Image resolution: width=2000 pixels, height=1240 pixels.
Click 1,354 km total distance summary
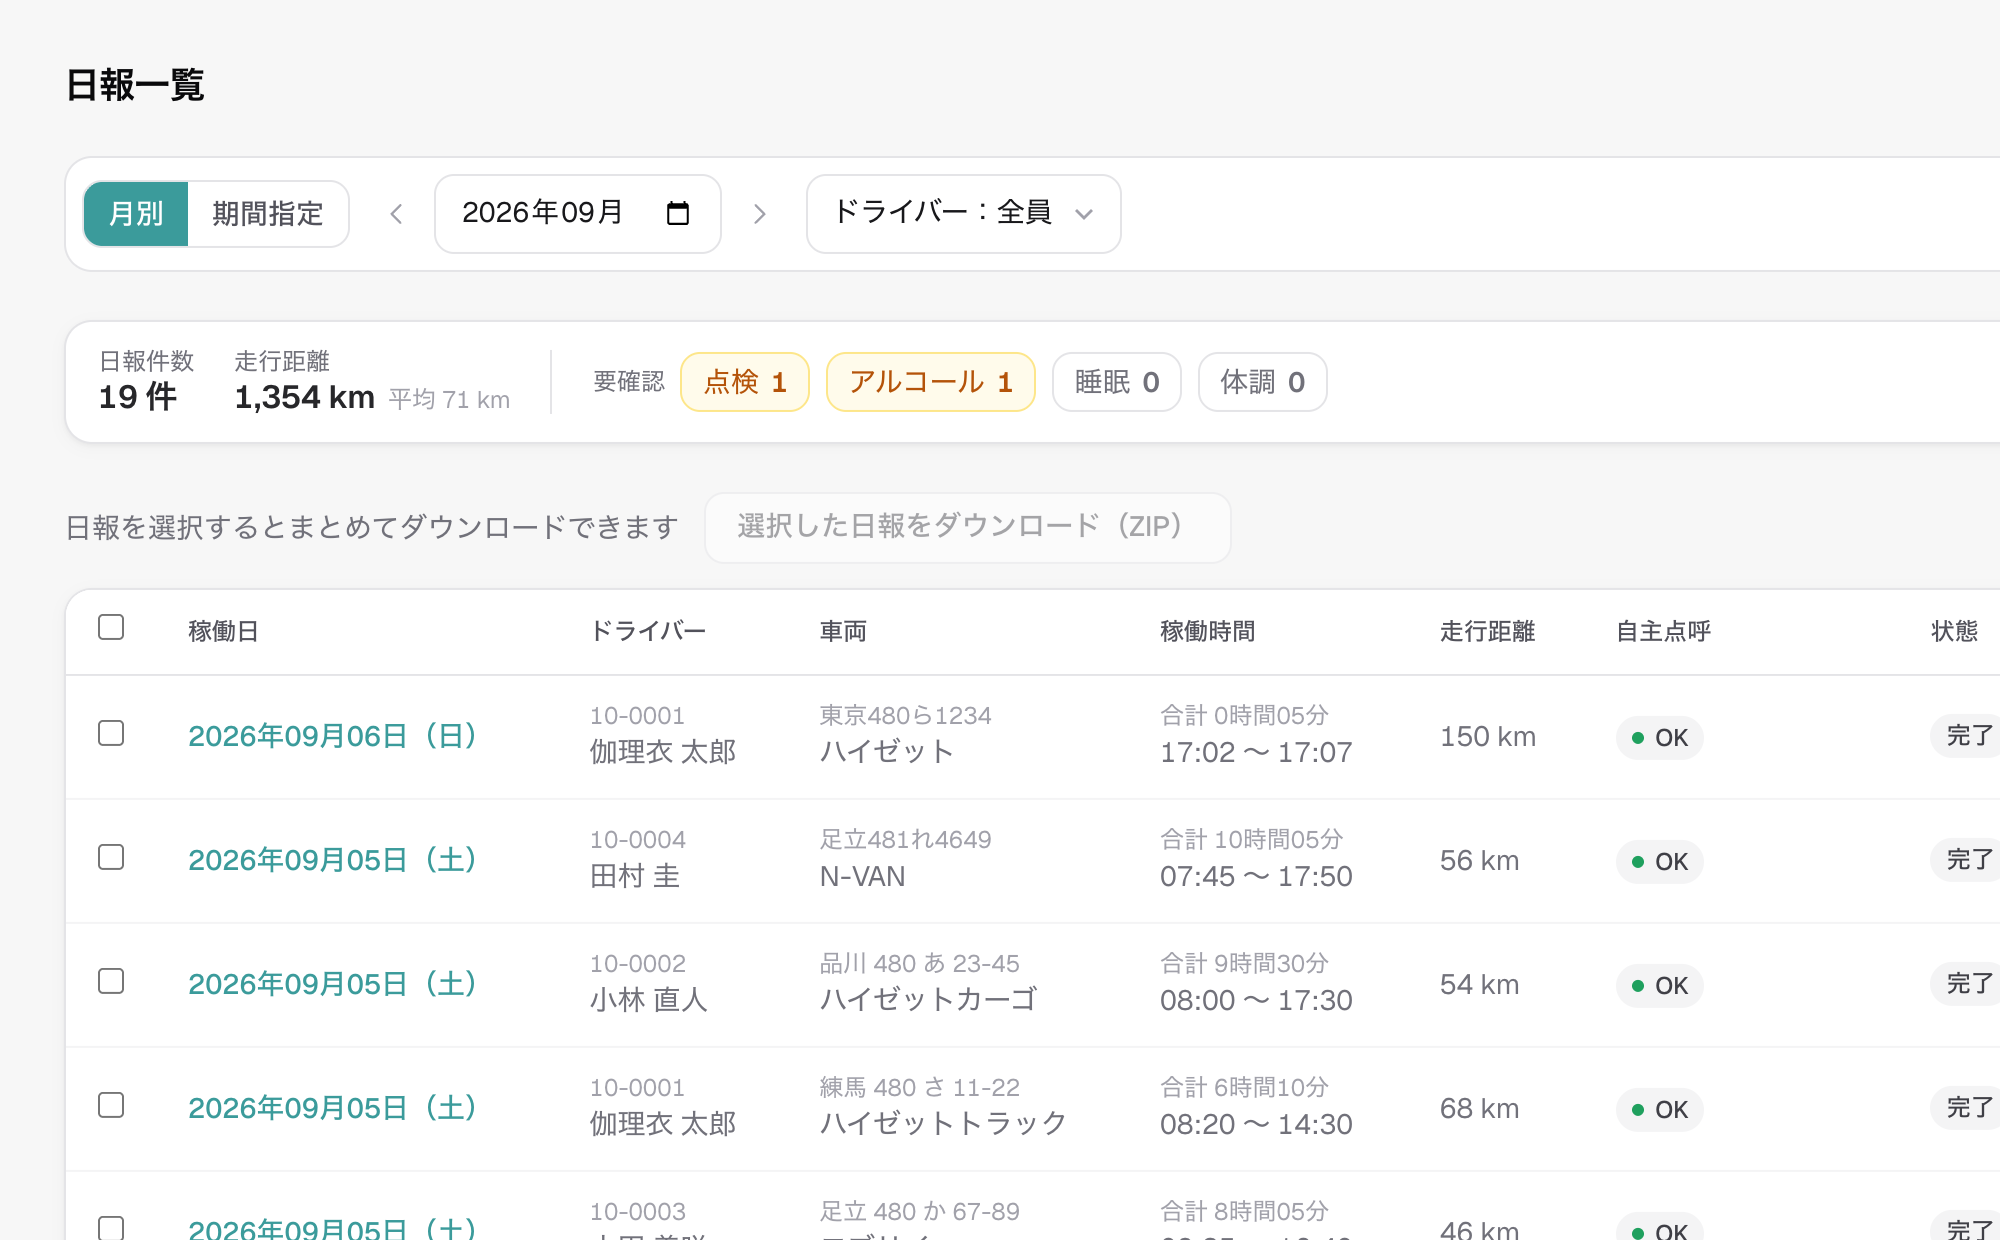(x=305, y=397)
